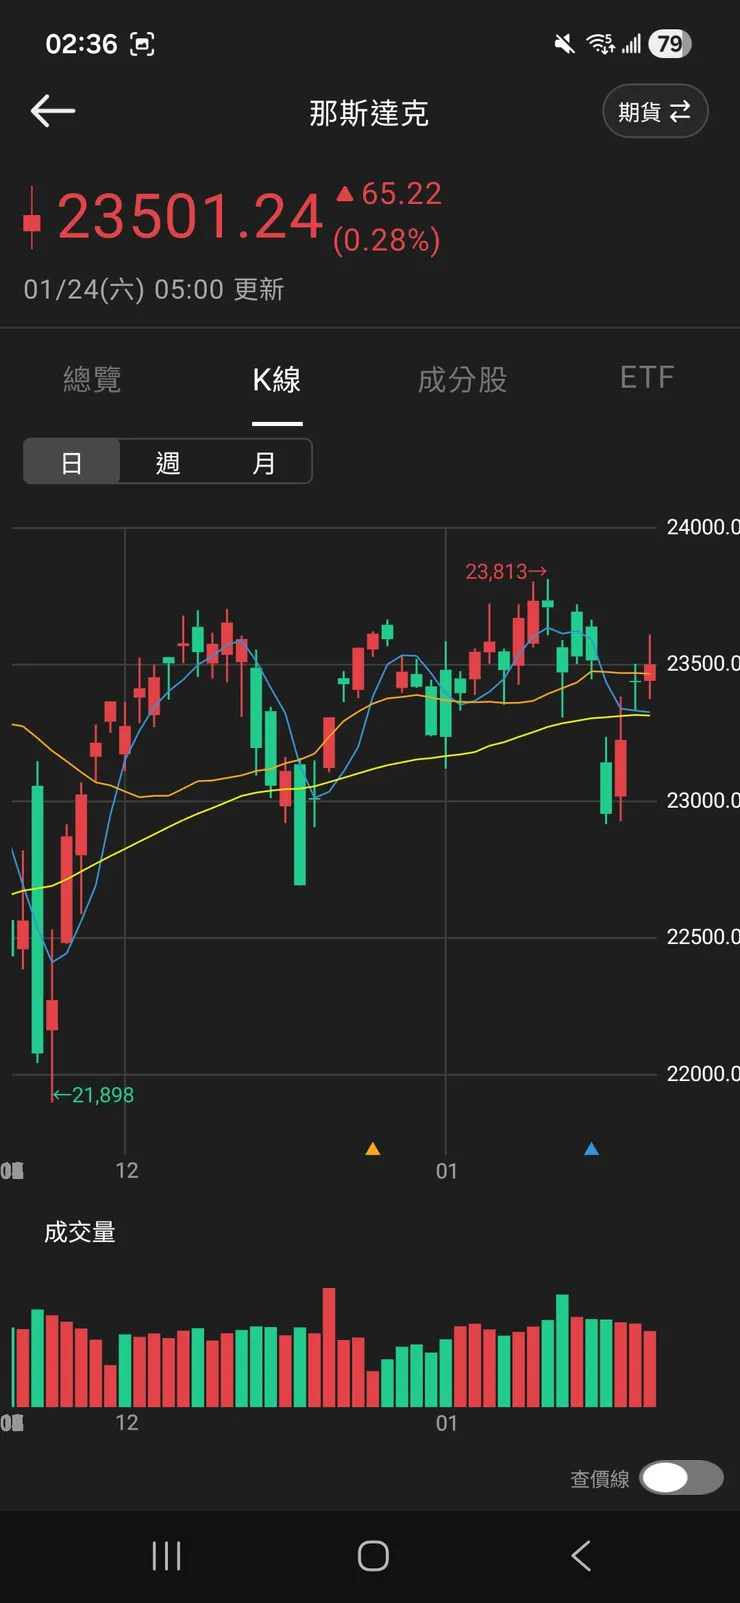Screen dimensions: 740x1603
Task: Tap the orange triangle chart marker
Action: [373, 1149]
